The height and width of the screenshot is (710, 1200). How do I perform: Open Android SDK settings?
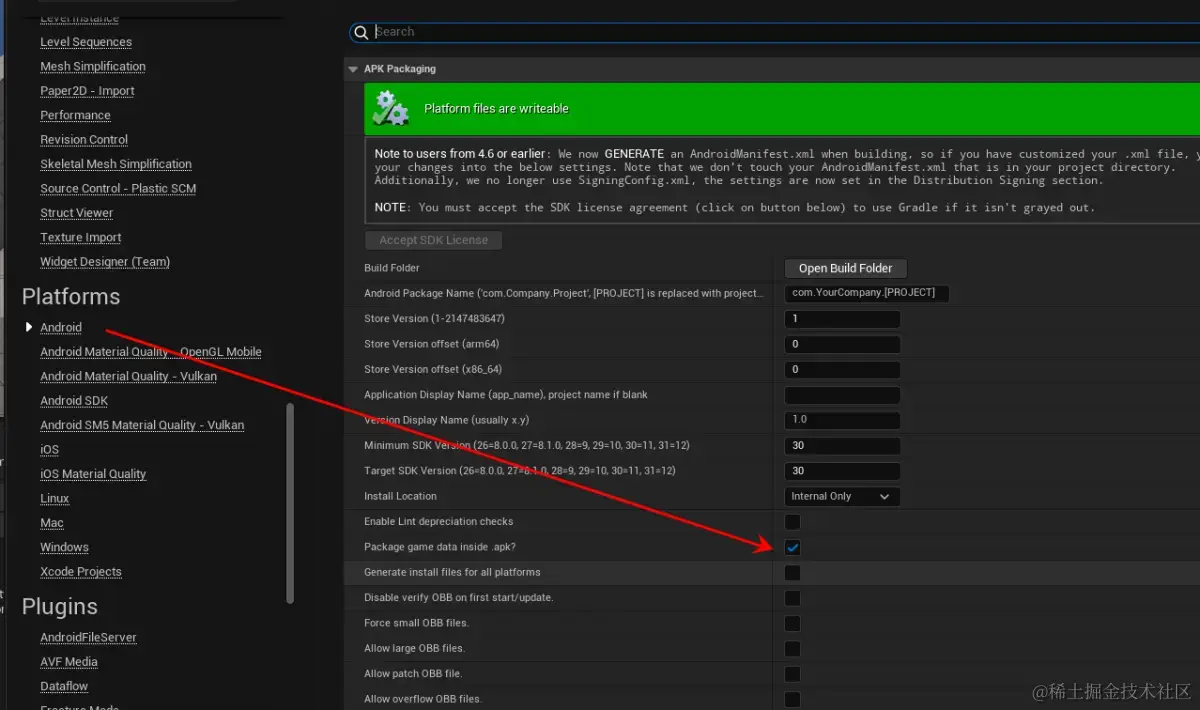pyautogui.click(x=74, y=401)
